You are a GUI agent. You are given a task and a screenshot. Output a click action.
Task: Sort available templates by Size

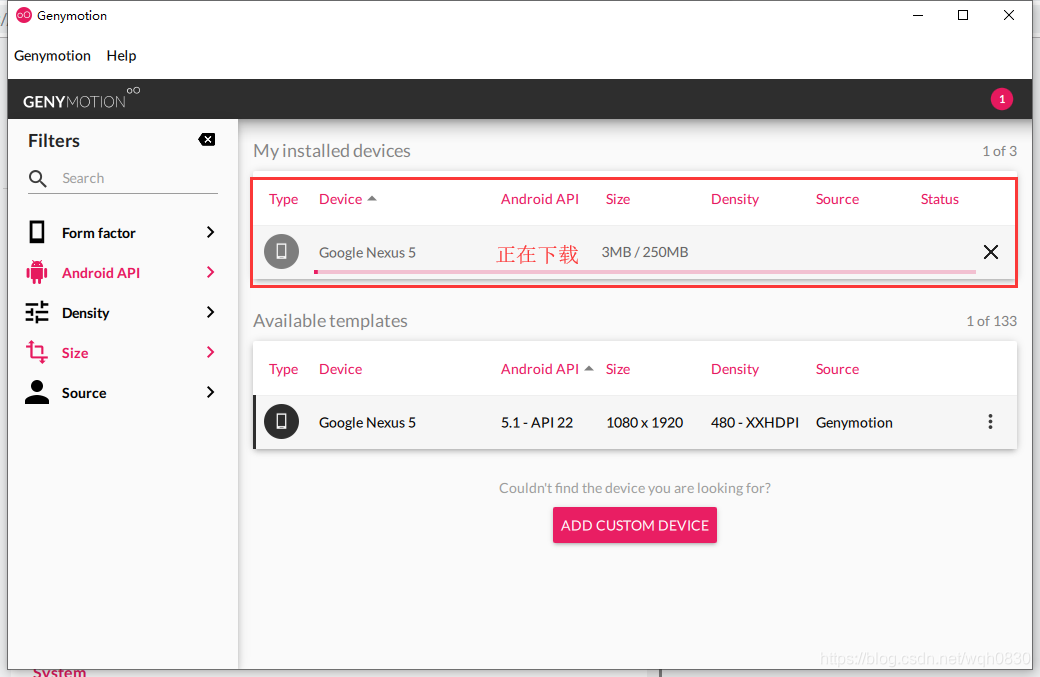pos(618,369)
